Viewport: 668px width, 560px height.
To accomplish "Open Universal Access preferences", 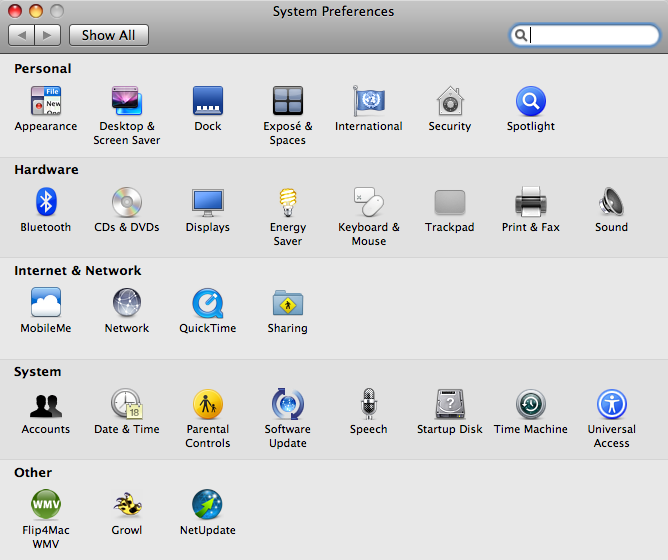I will tap(611, 405).
